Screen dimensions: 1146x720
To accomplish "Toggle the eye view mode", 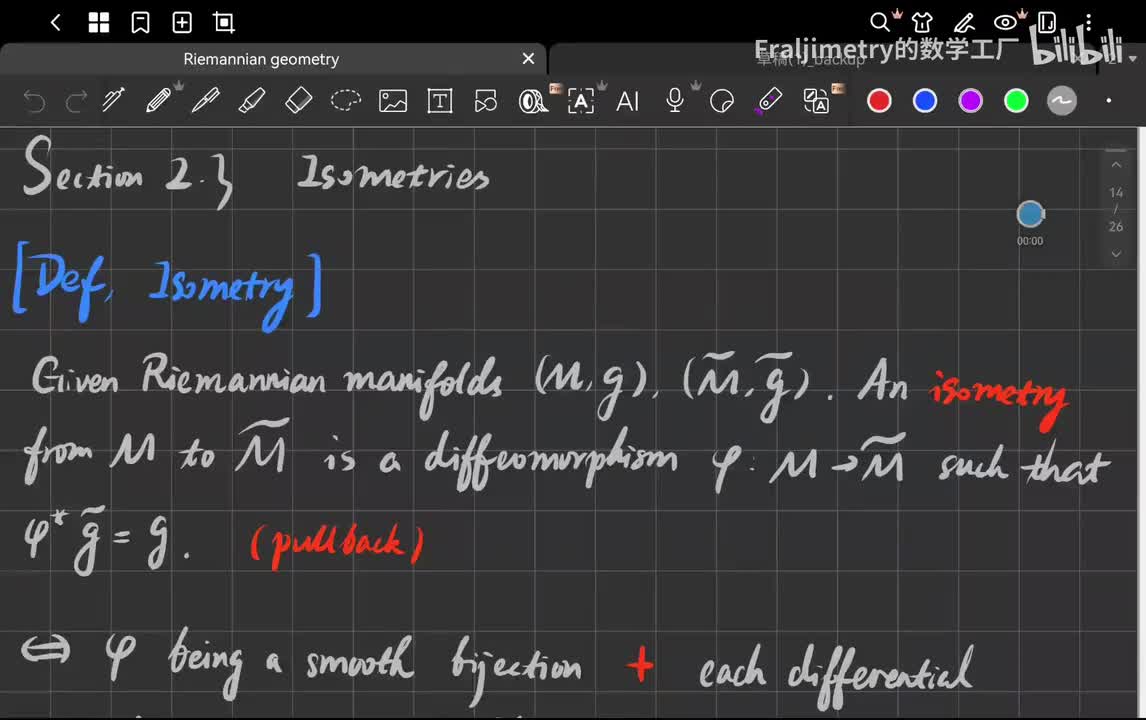I will click(1005, 23).
